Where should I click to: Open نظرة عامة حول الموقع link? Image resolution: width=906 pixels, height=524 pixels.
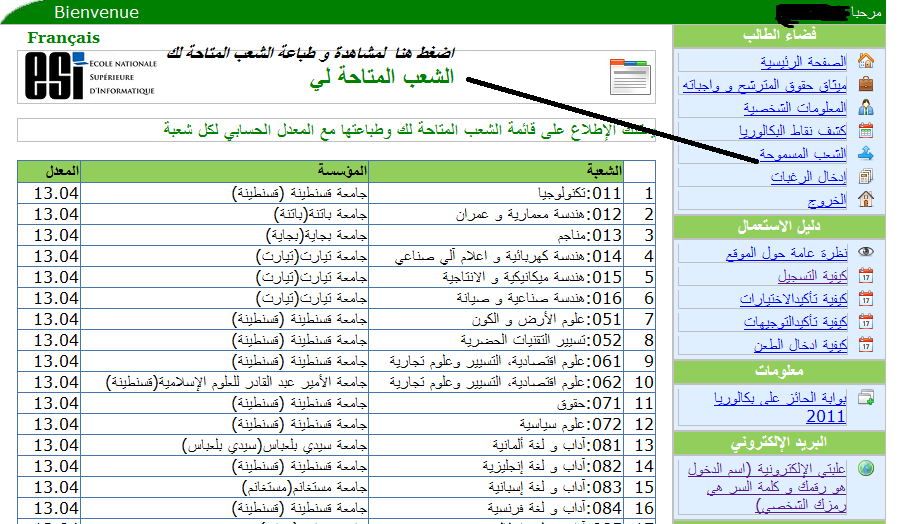tap(786, 252)
